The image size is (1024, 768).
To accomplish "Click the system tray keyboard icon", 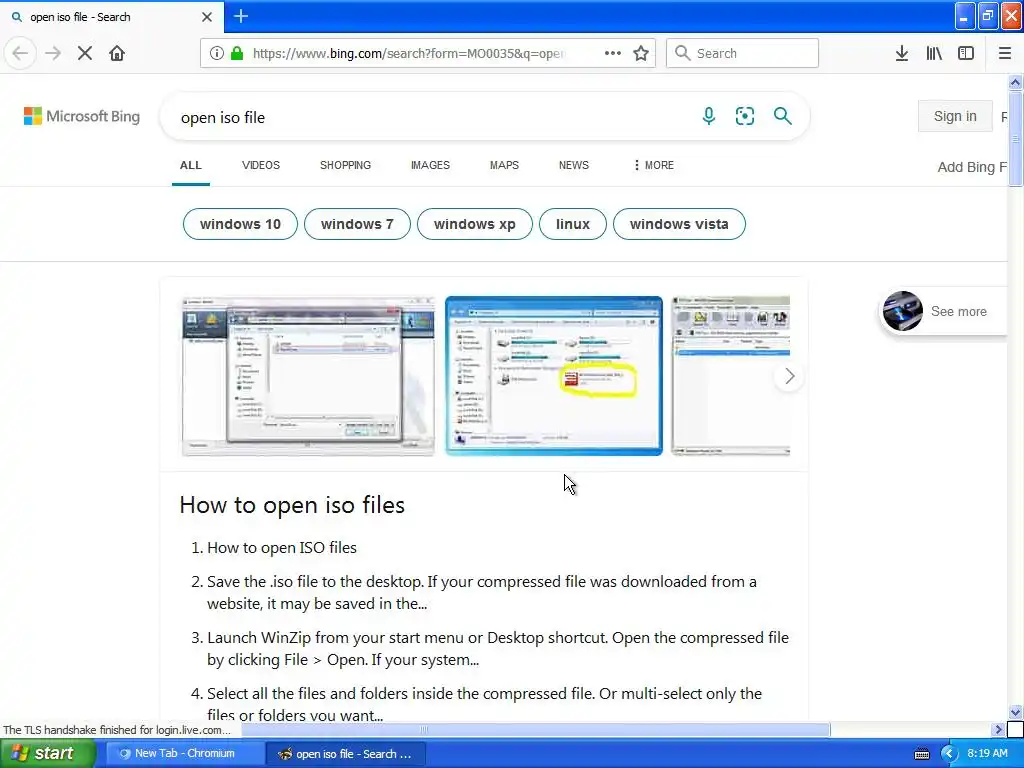I will click(921, 754).
